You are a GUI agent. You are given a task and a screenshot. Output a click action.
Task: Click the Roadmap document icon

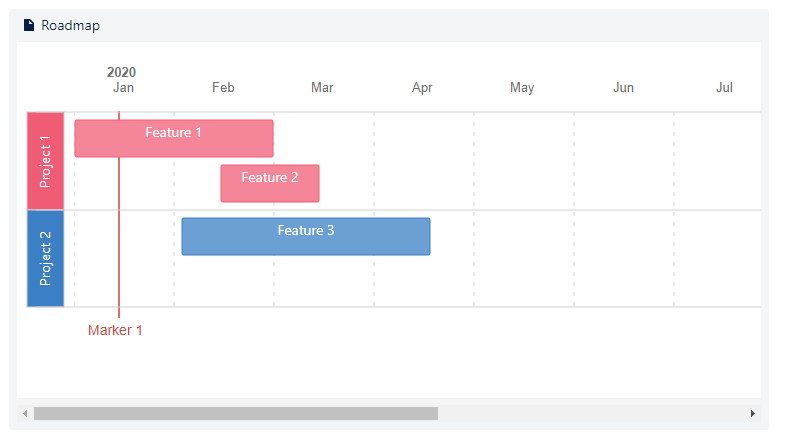pos(29,25)
